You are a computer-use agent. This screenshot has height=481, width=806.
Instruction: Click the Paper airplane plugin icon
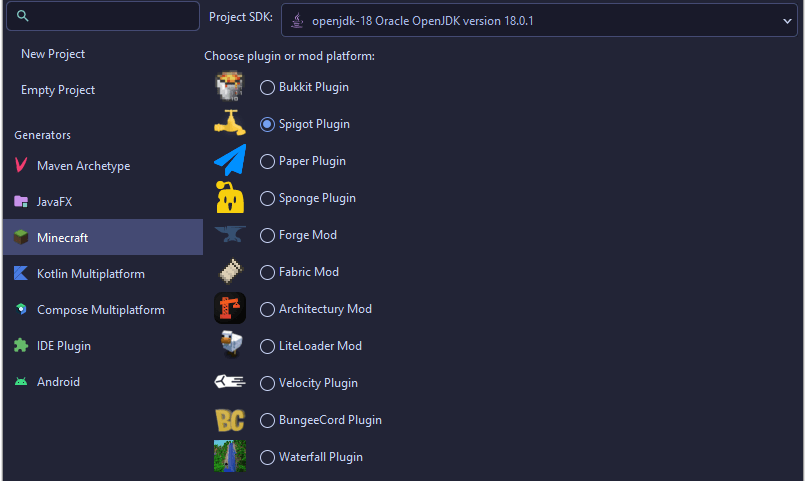230,160
